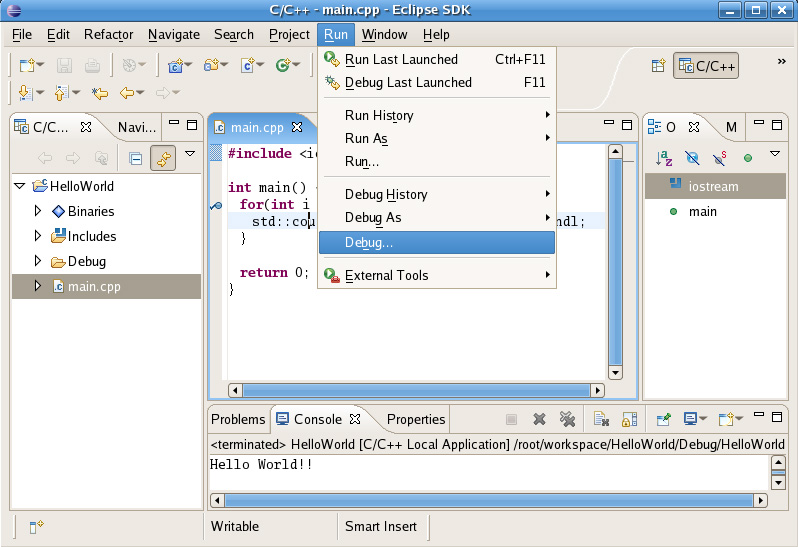Select Run... menu entry

pos(437,162)
